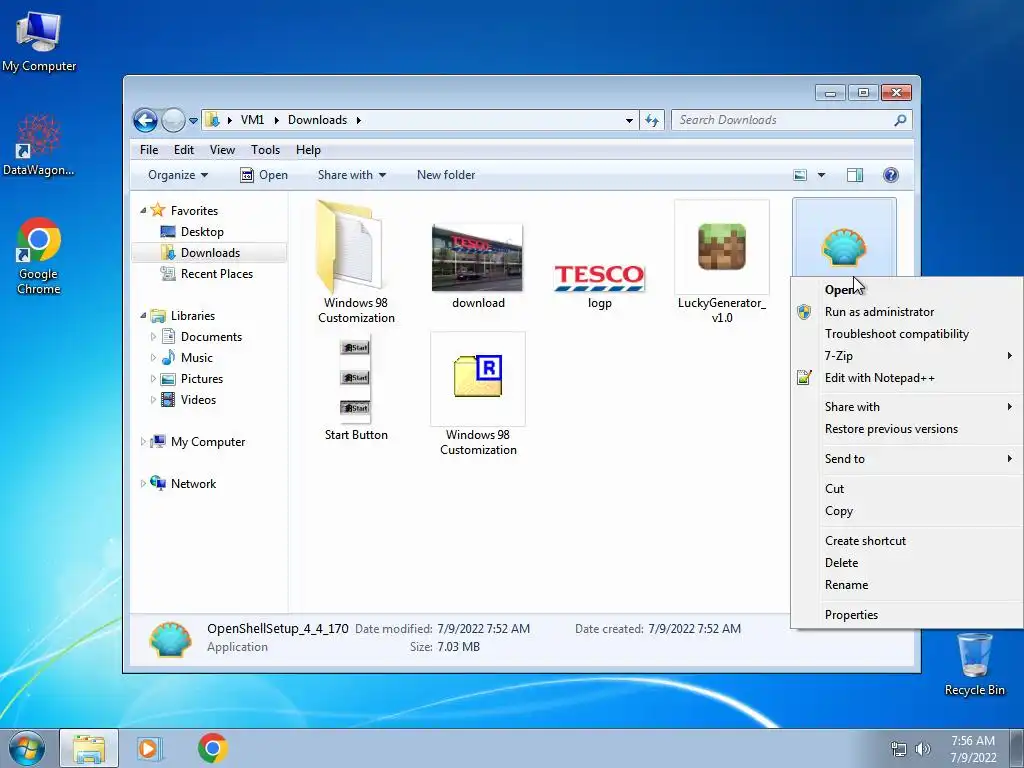1024x768 pixels.
Task: Click the search magnifier icon
Action: [900, 120]
